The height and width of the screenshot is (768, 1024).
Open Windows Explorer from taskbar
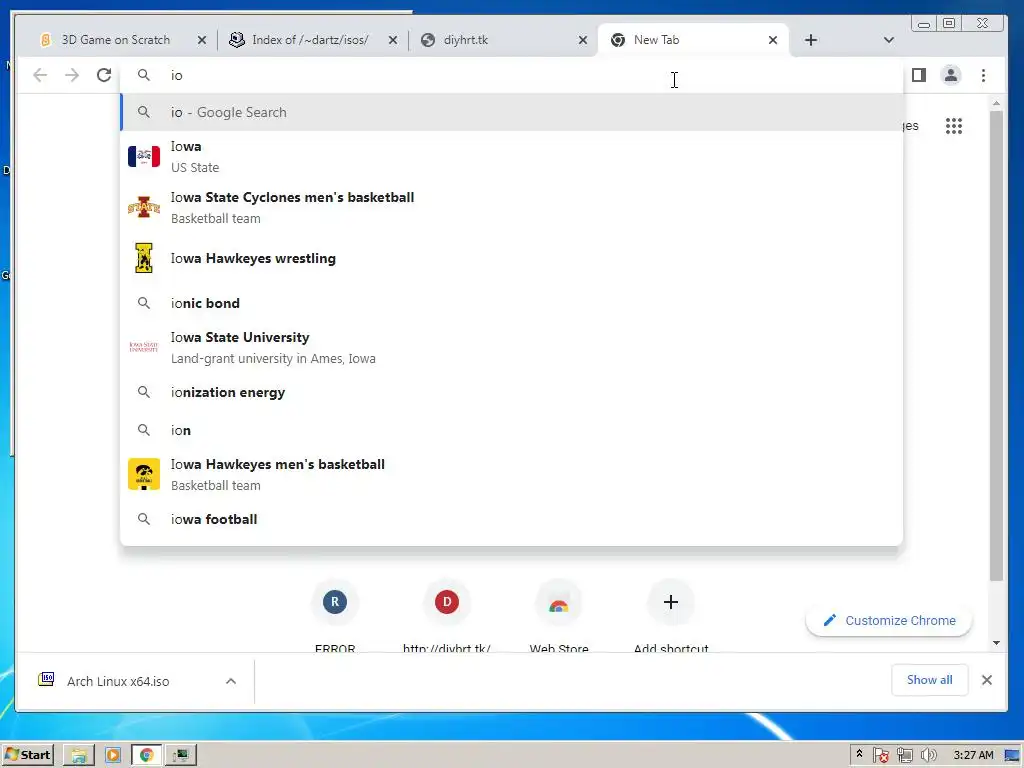pyautogui.click(x=79, y=755)
